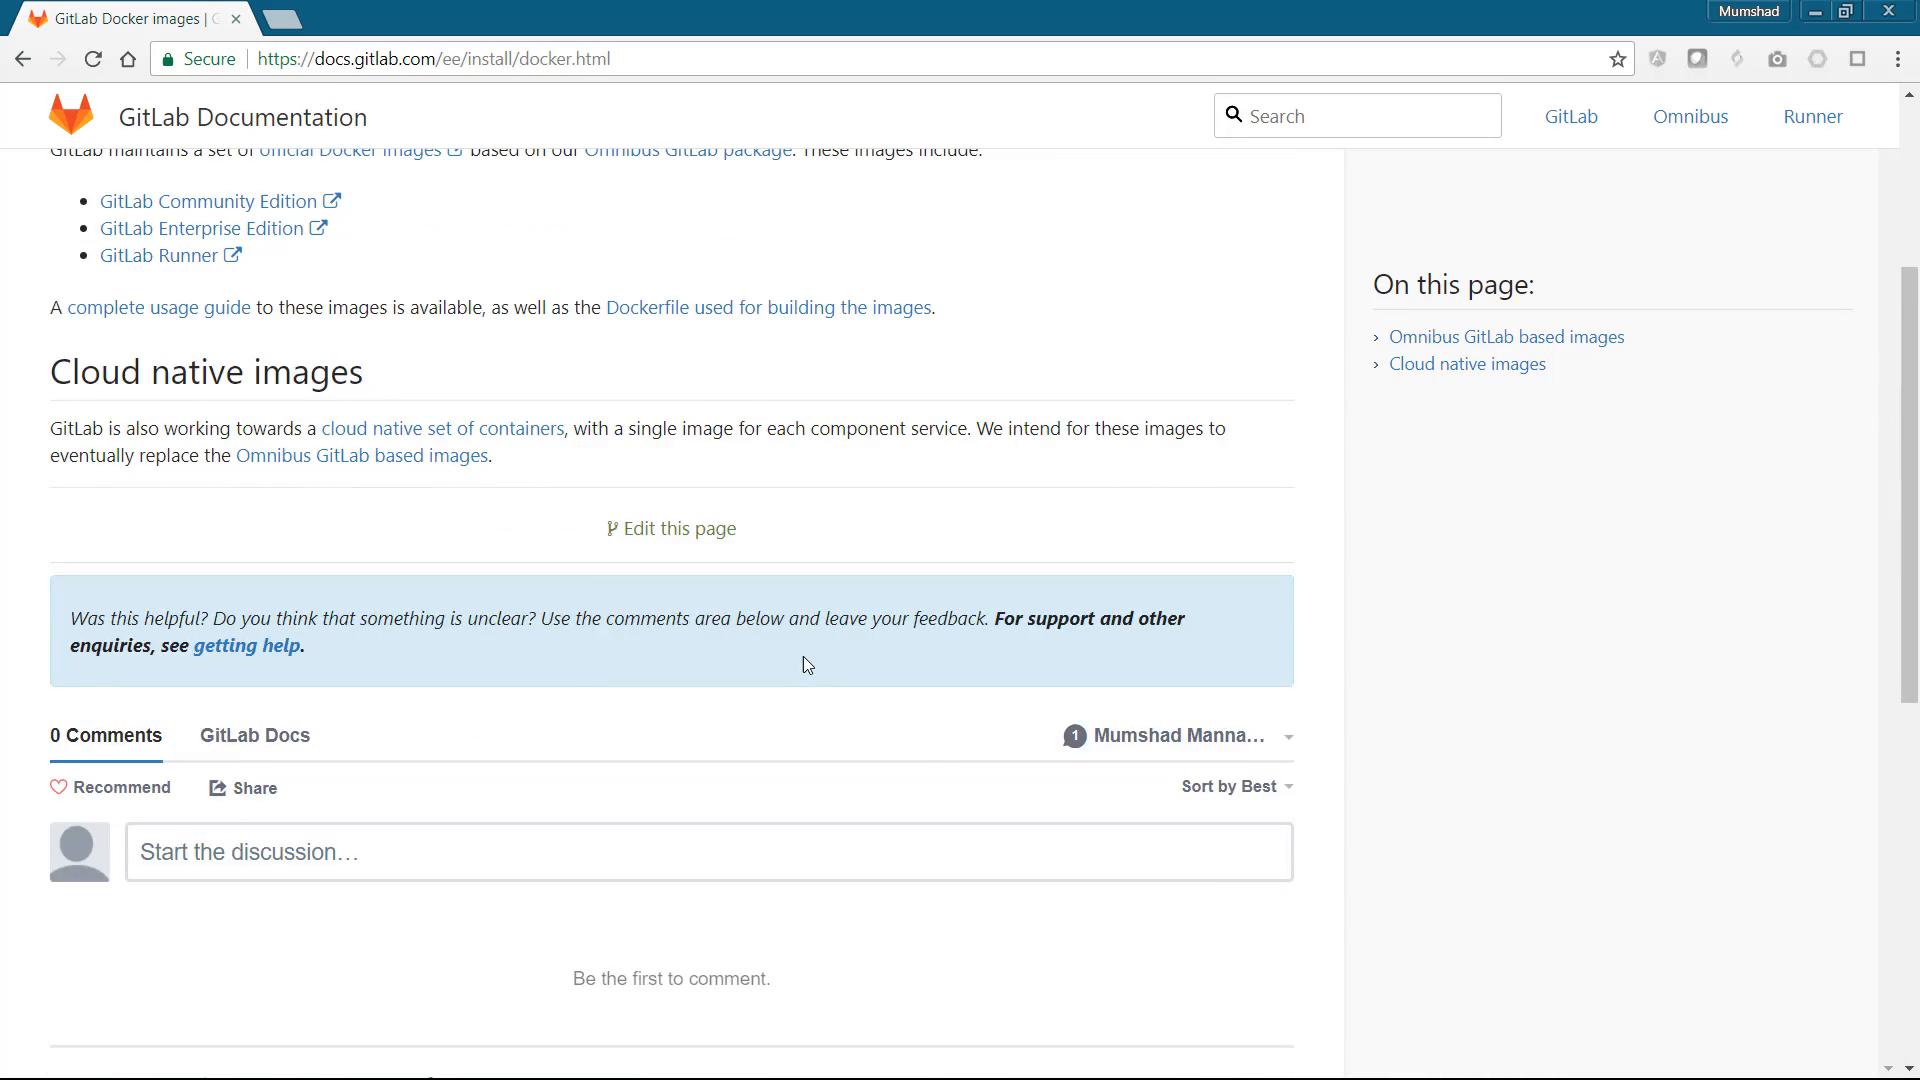The height and width of the screenshot is (1080, 1920).
Task: Click the GitLab fox logo
Action: (71, 115)
